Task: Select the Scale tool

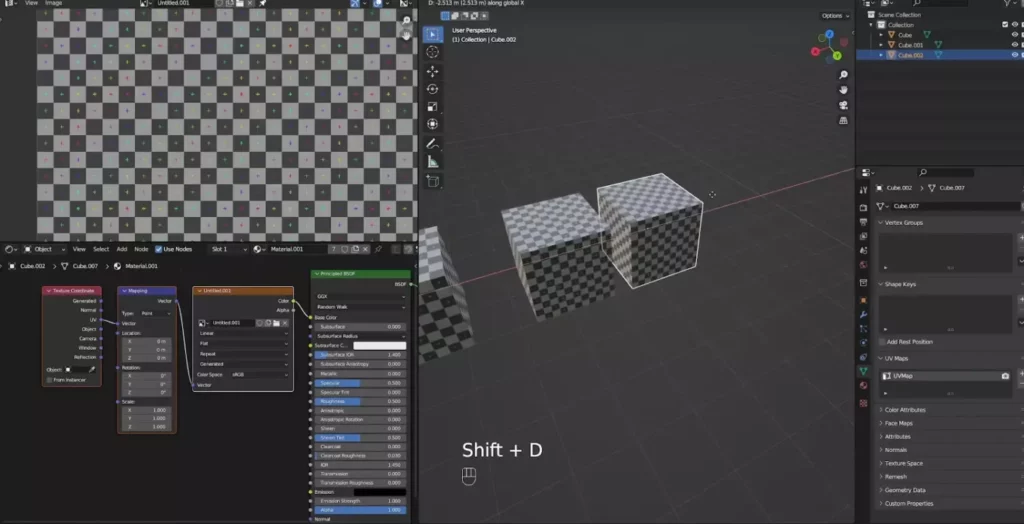Action: pyautogui.click(x=433, y=106)
